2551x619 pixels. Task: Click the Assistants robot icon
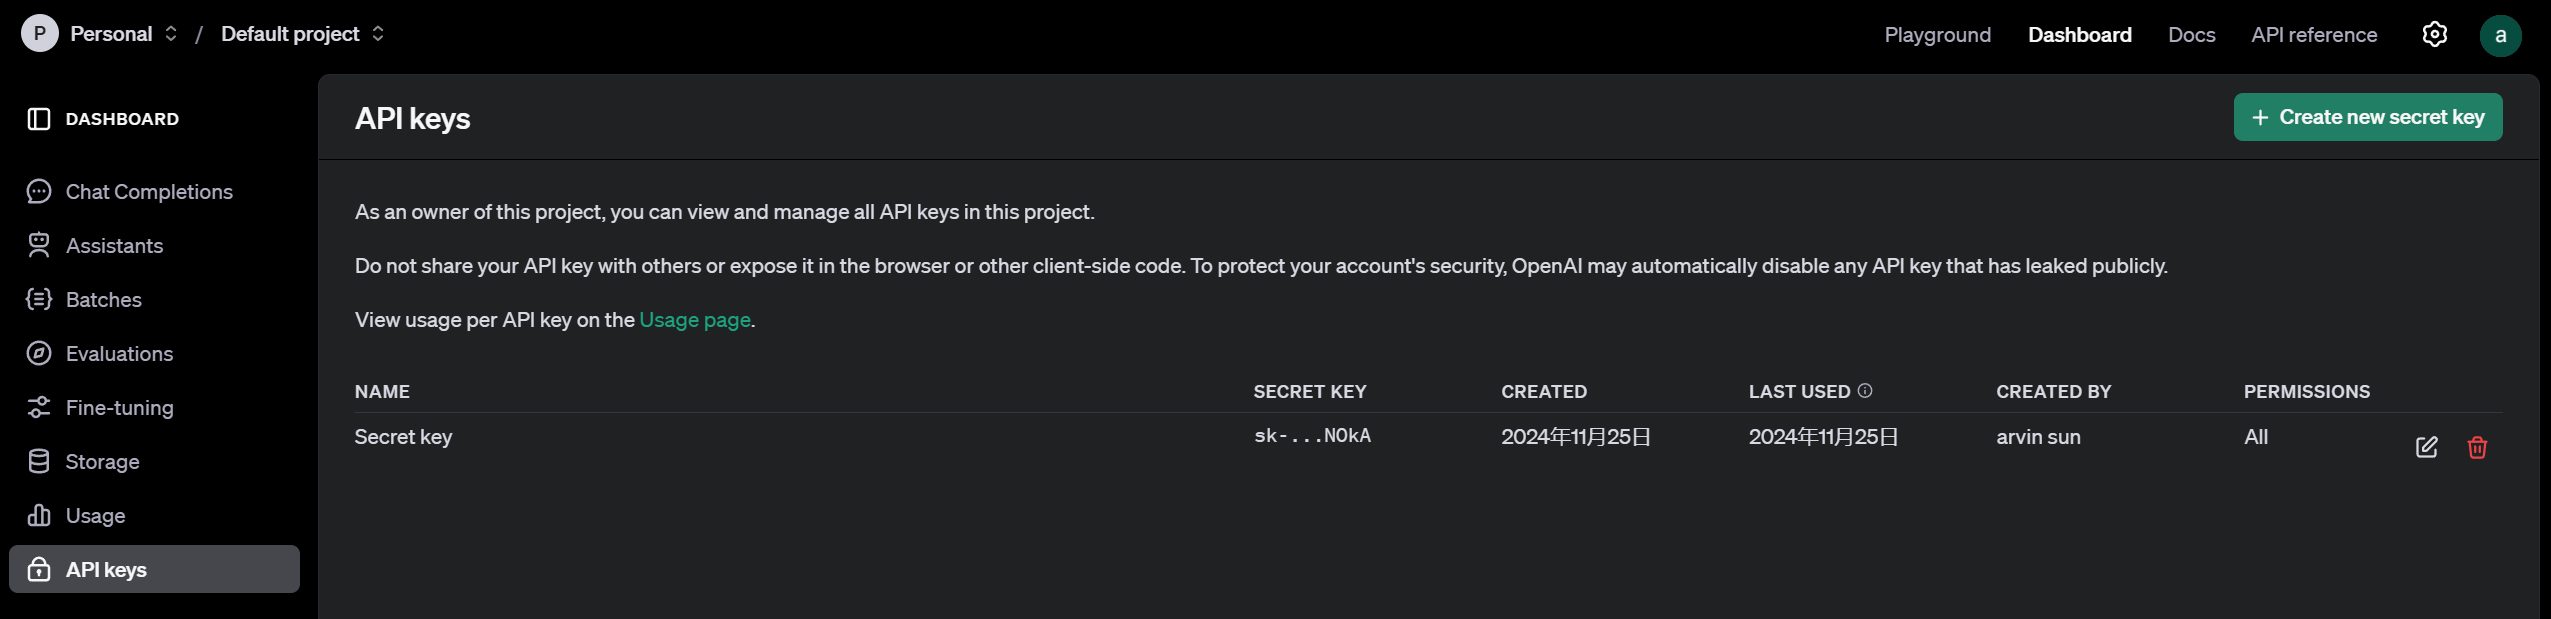[39, 246]
